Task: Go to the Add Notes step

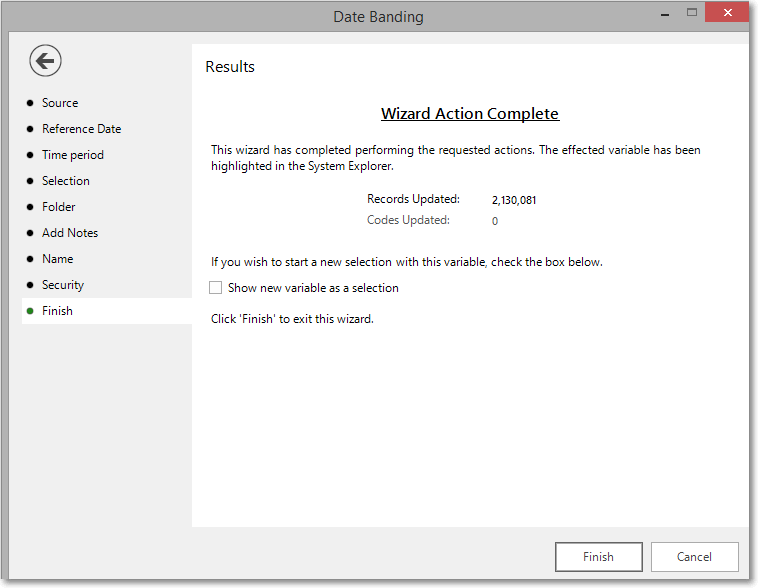Action: [x=70, y=233]
